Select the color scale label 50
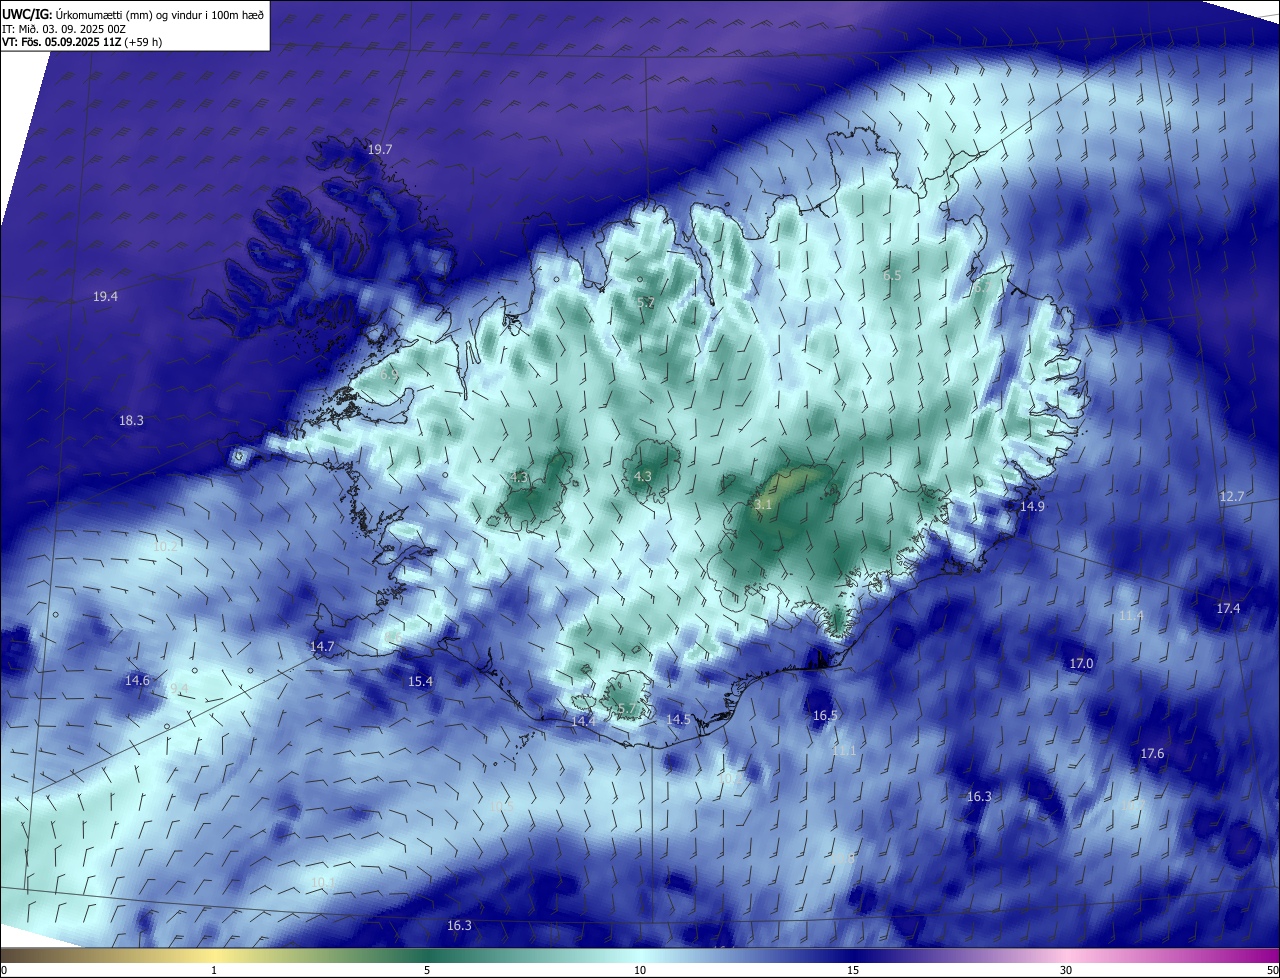The image size is (1280, 978). coord(1271,970)
